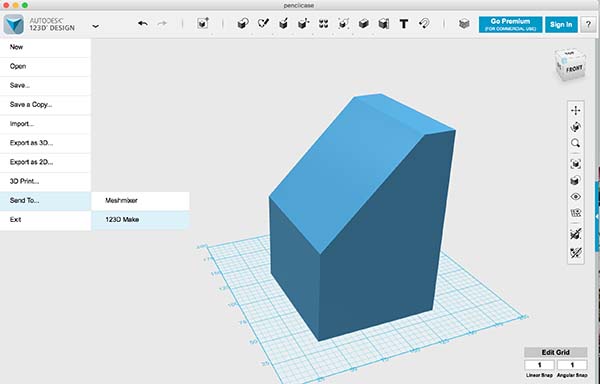Open the Grouping tool menu
600x384 pixels.
pos(343,24)
